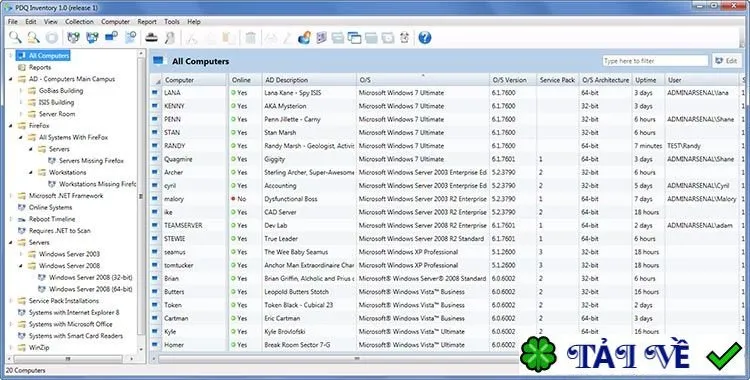Sort by the Online column header

[245, 80]
